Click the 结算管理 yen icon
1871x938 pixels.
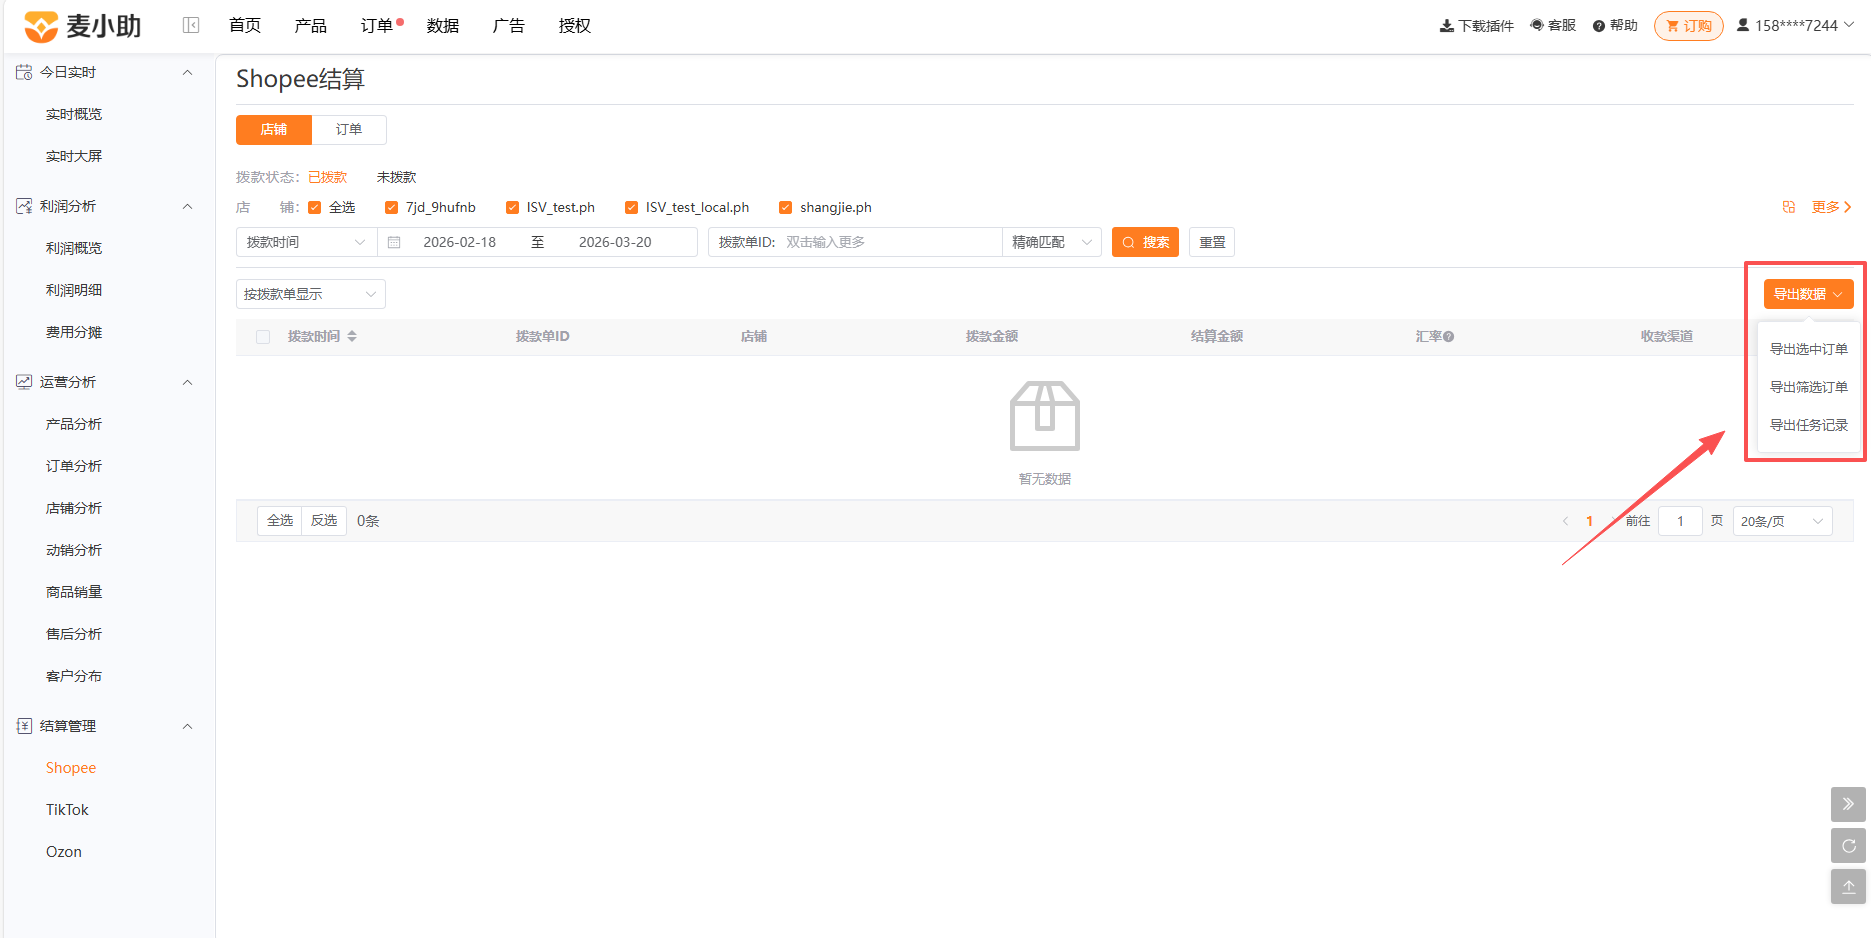24,726
